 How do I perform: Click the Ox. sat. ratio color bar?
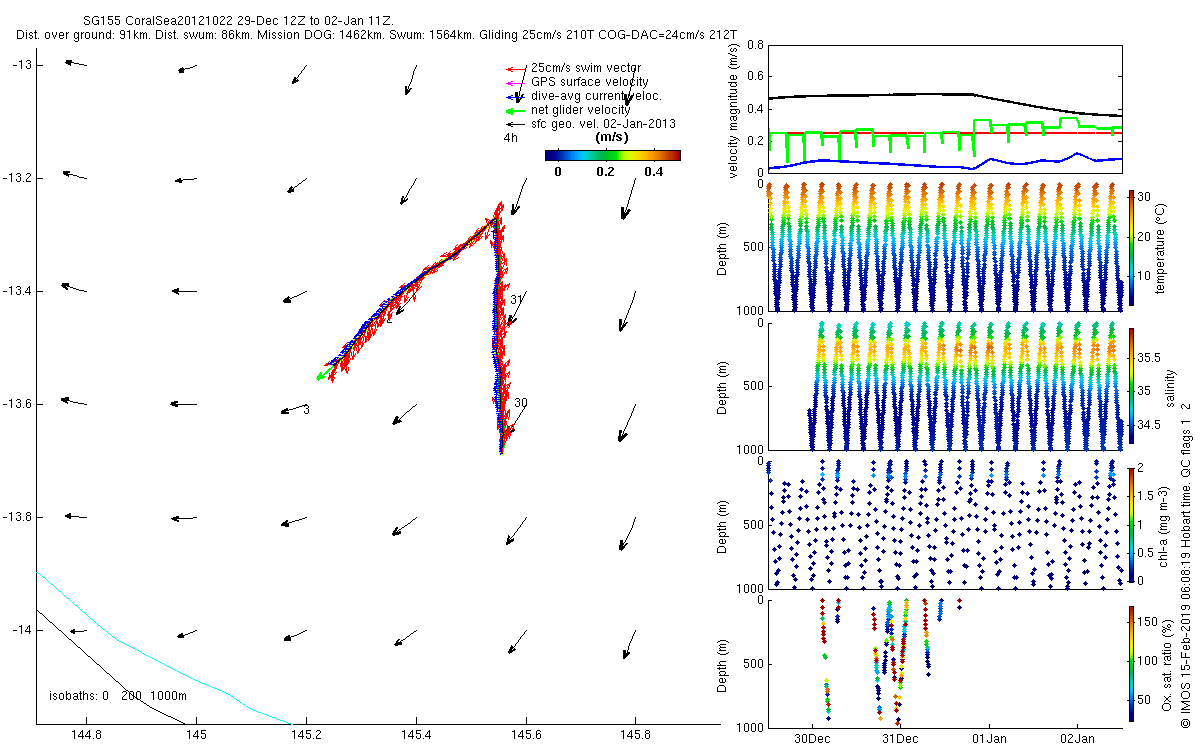click(1130, 661)
